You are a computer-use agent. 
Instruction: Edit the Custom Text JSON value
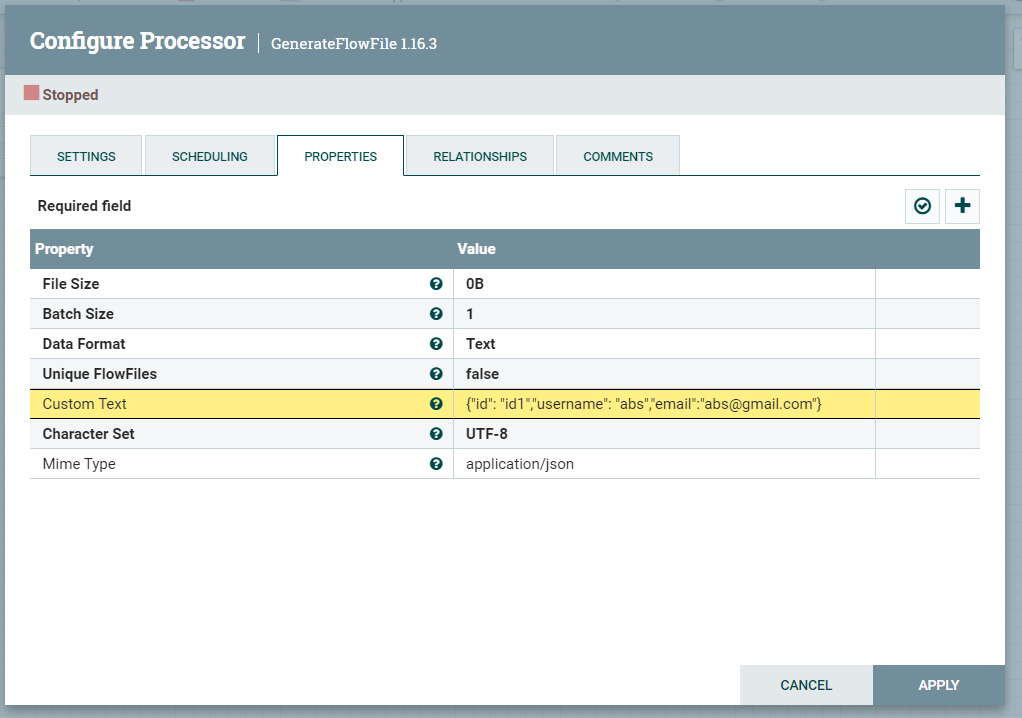click(643, 404)
